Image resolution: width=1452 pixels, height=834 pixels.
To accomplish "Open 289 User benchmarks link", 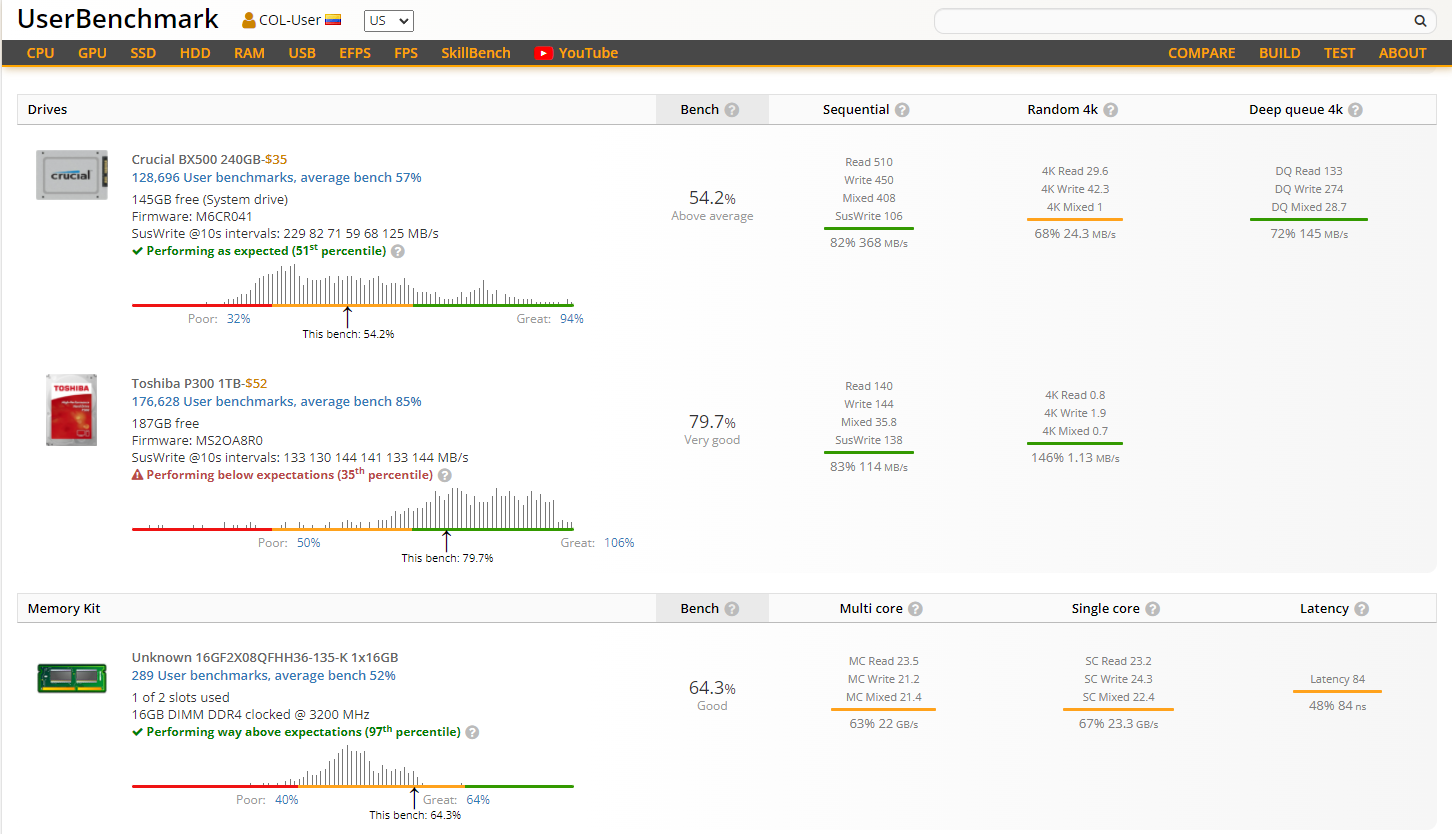I will tap(264, 675).
